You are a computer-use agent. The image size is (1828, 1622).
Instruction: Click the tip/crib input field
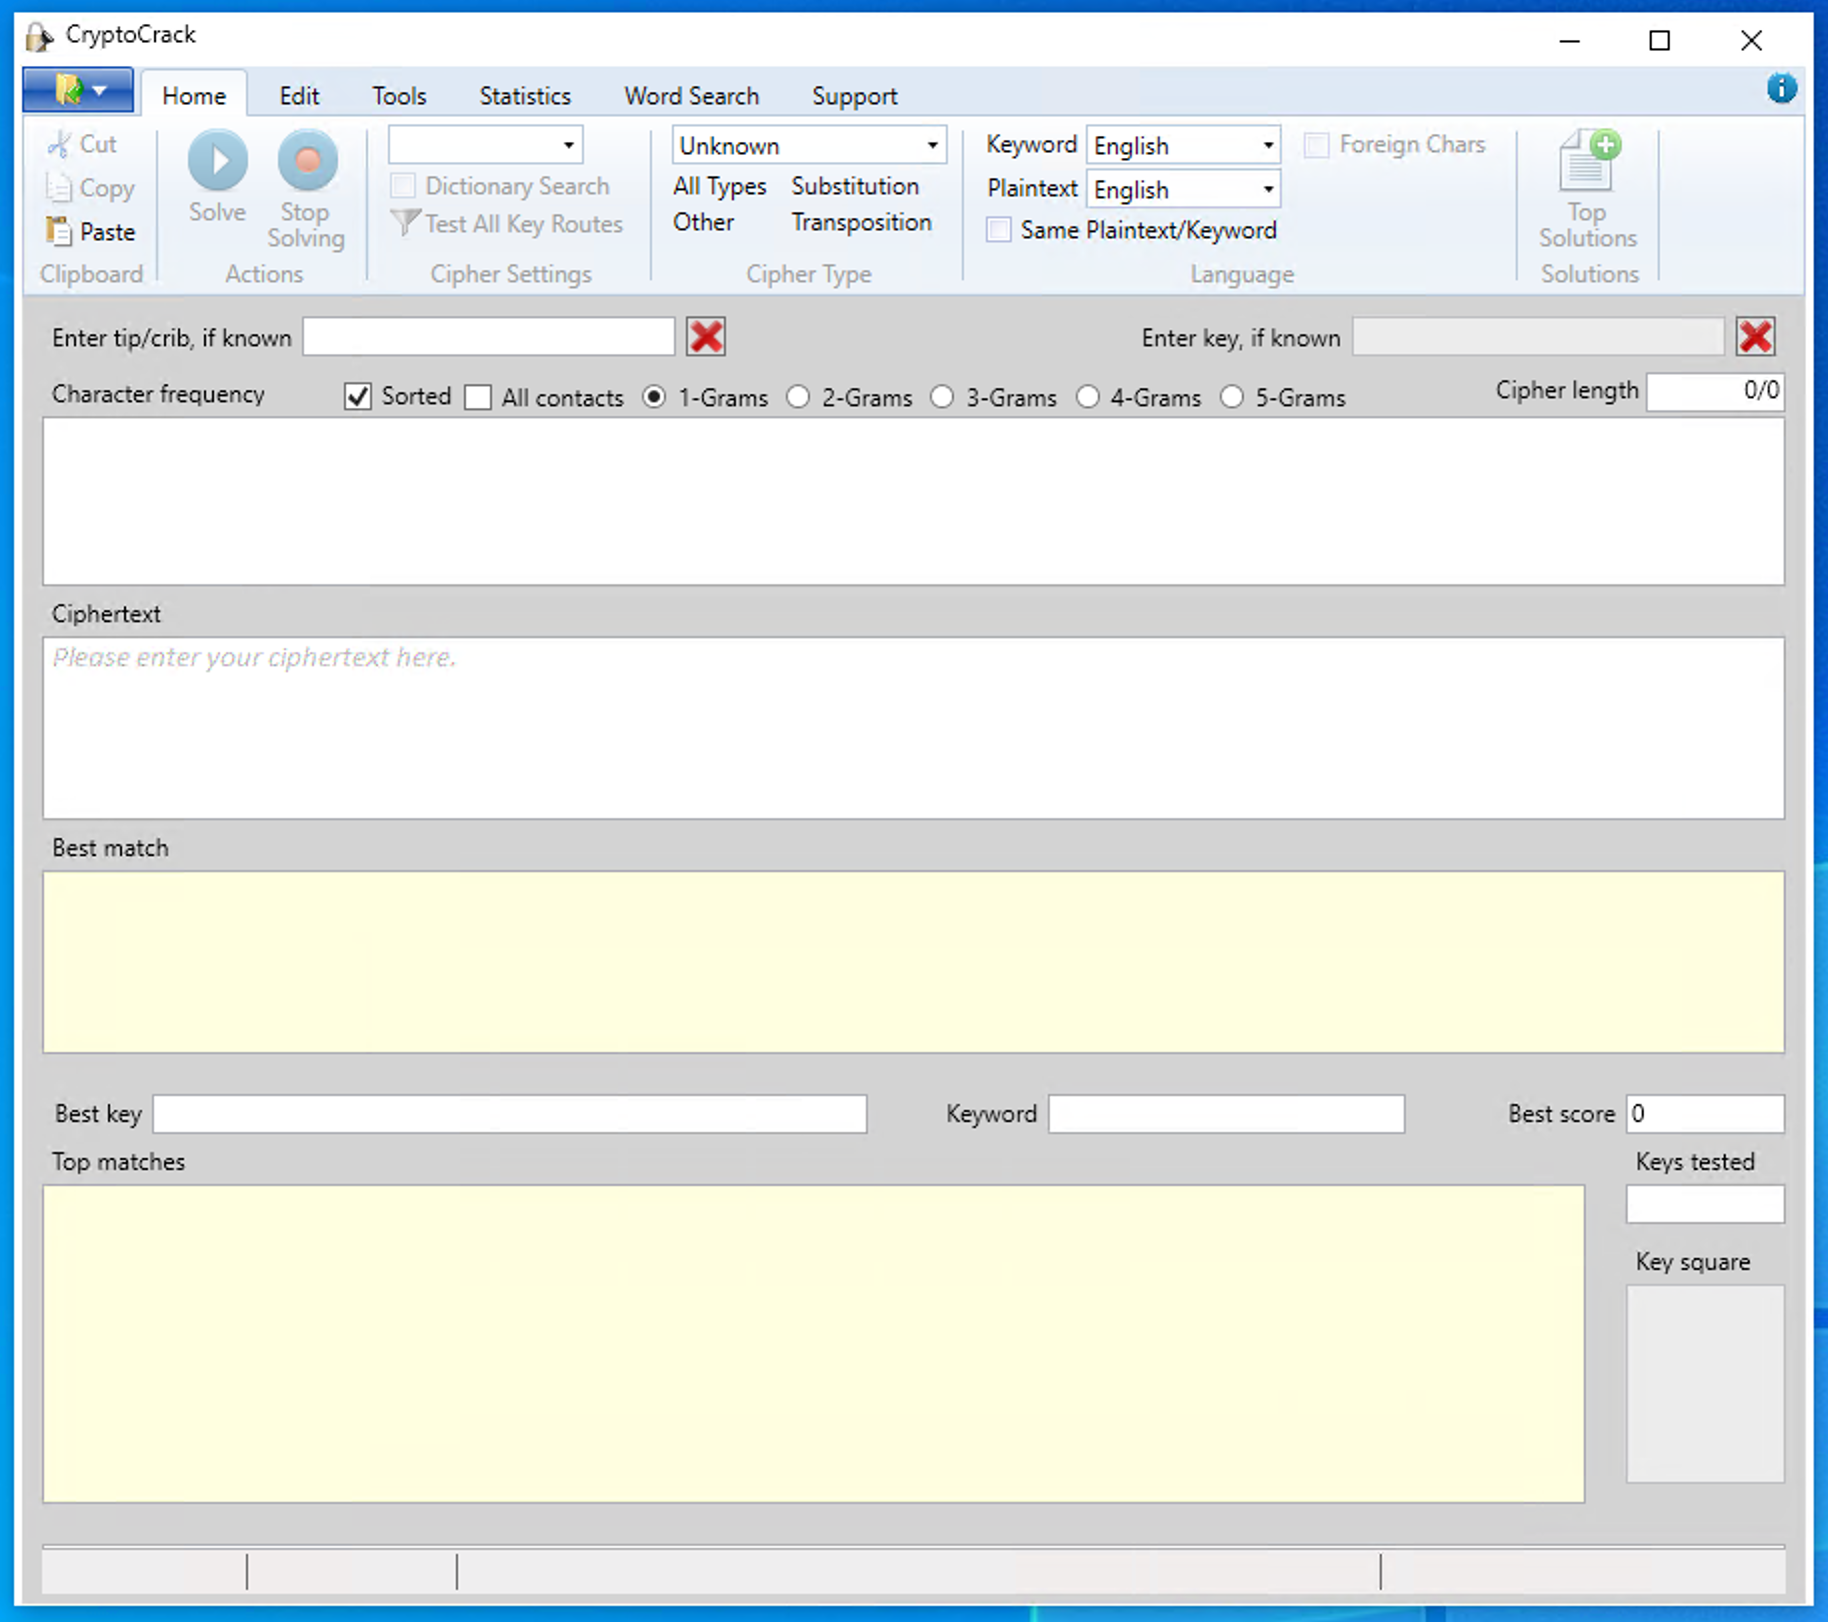(x=489, y=337)
